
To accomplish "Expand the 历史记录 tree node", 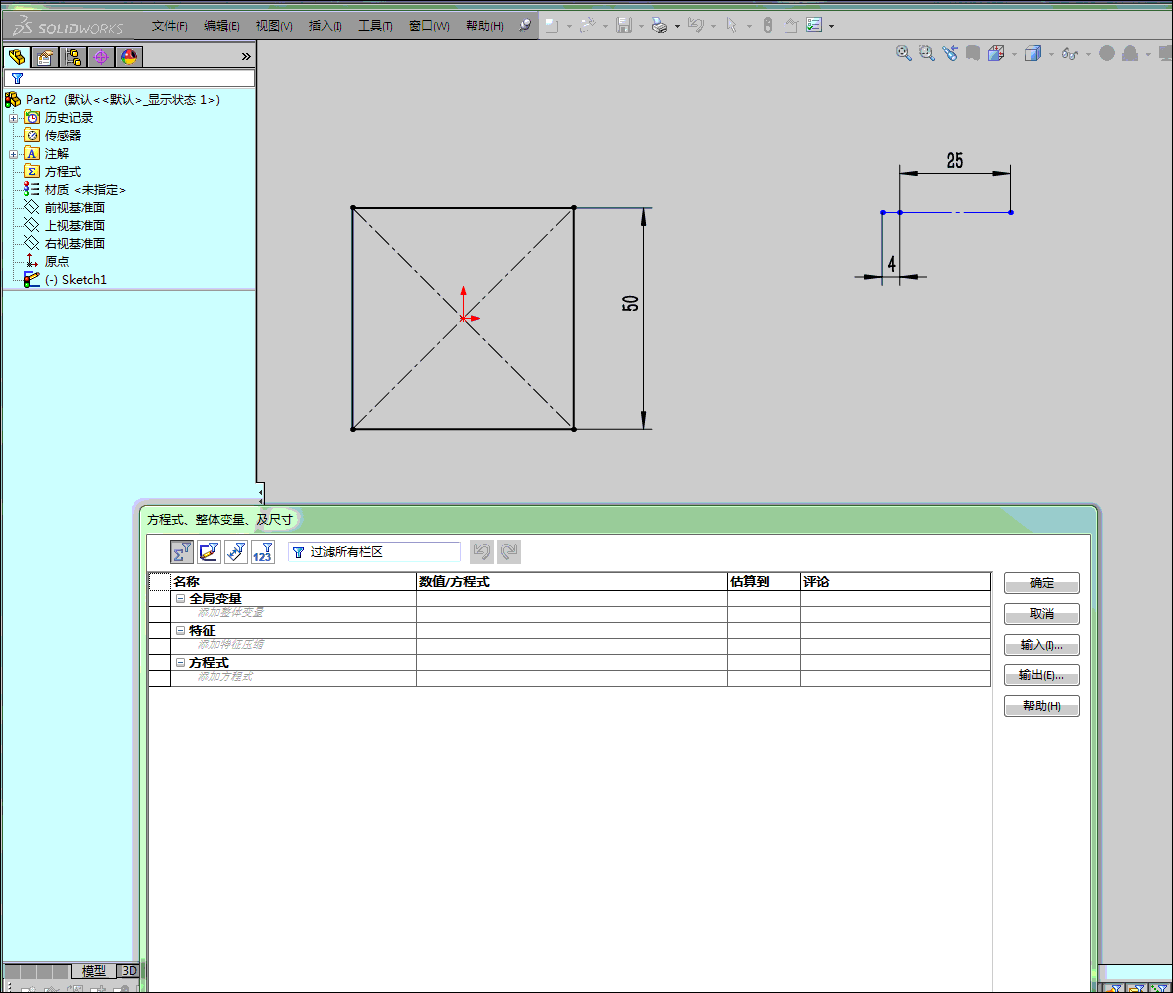I will [13, 118].
